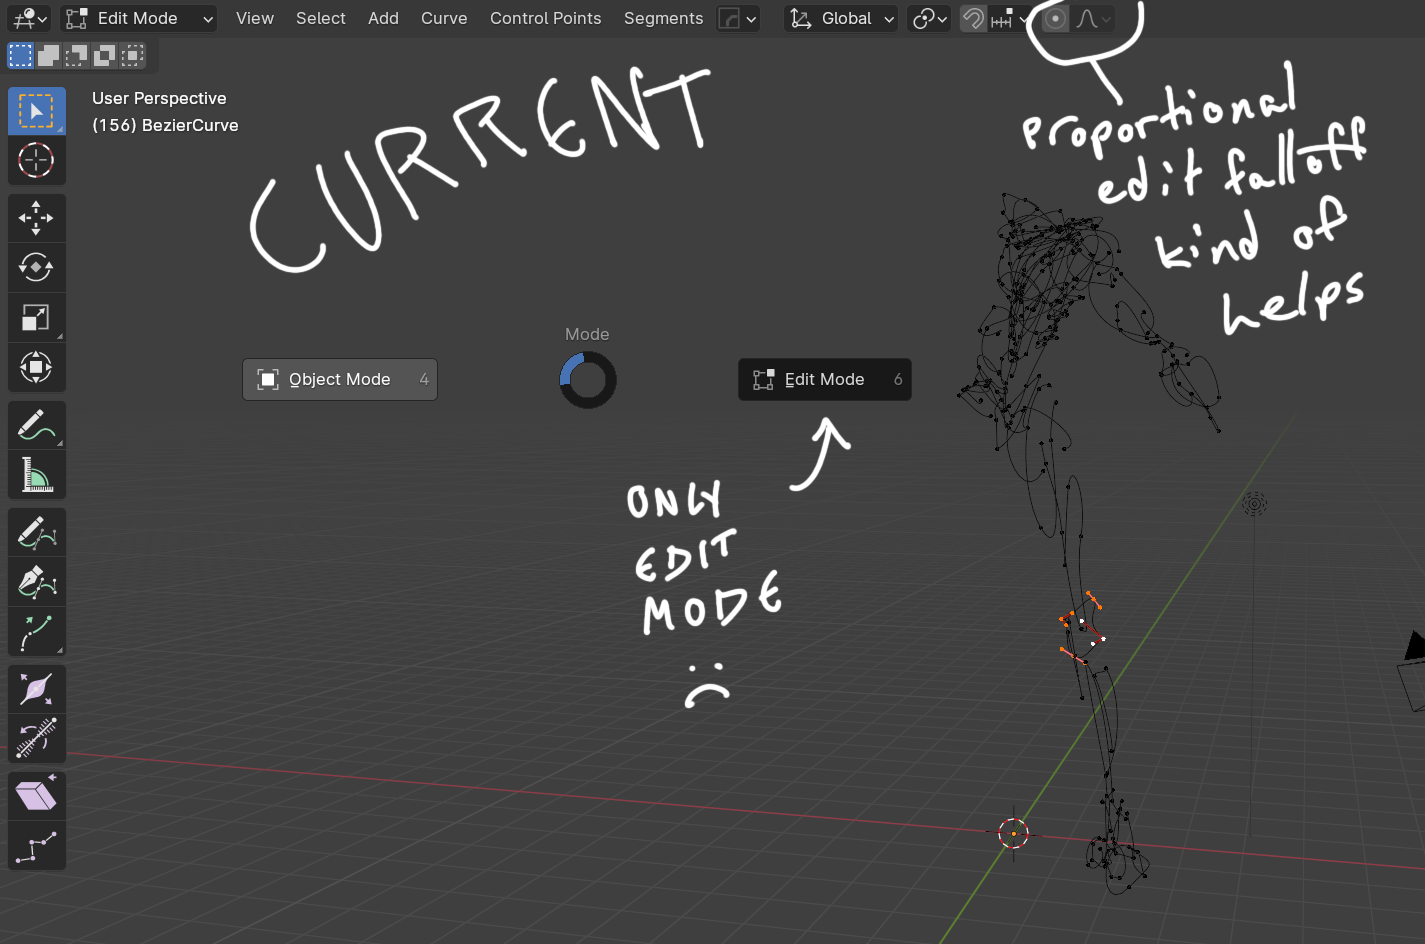Open the Select menu
This screenshot has height=944, width=1425.
click(x=321, y=18)
